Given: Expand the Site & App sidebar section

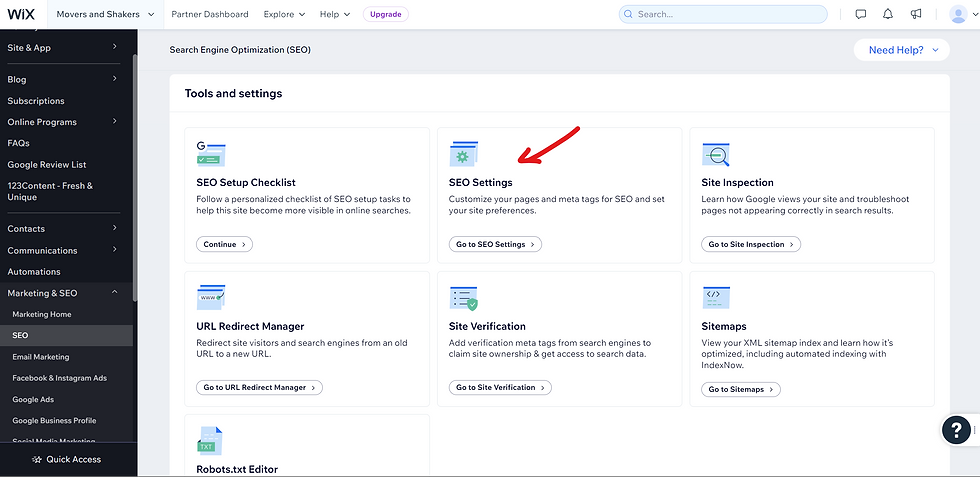Looking at the screenshot, I should [115, 47].
